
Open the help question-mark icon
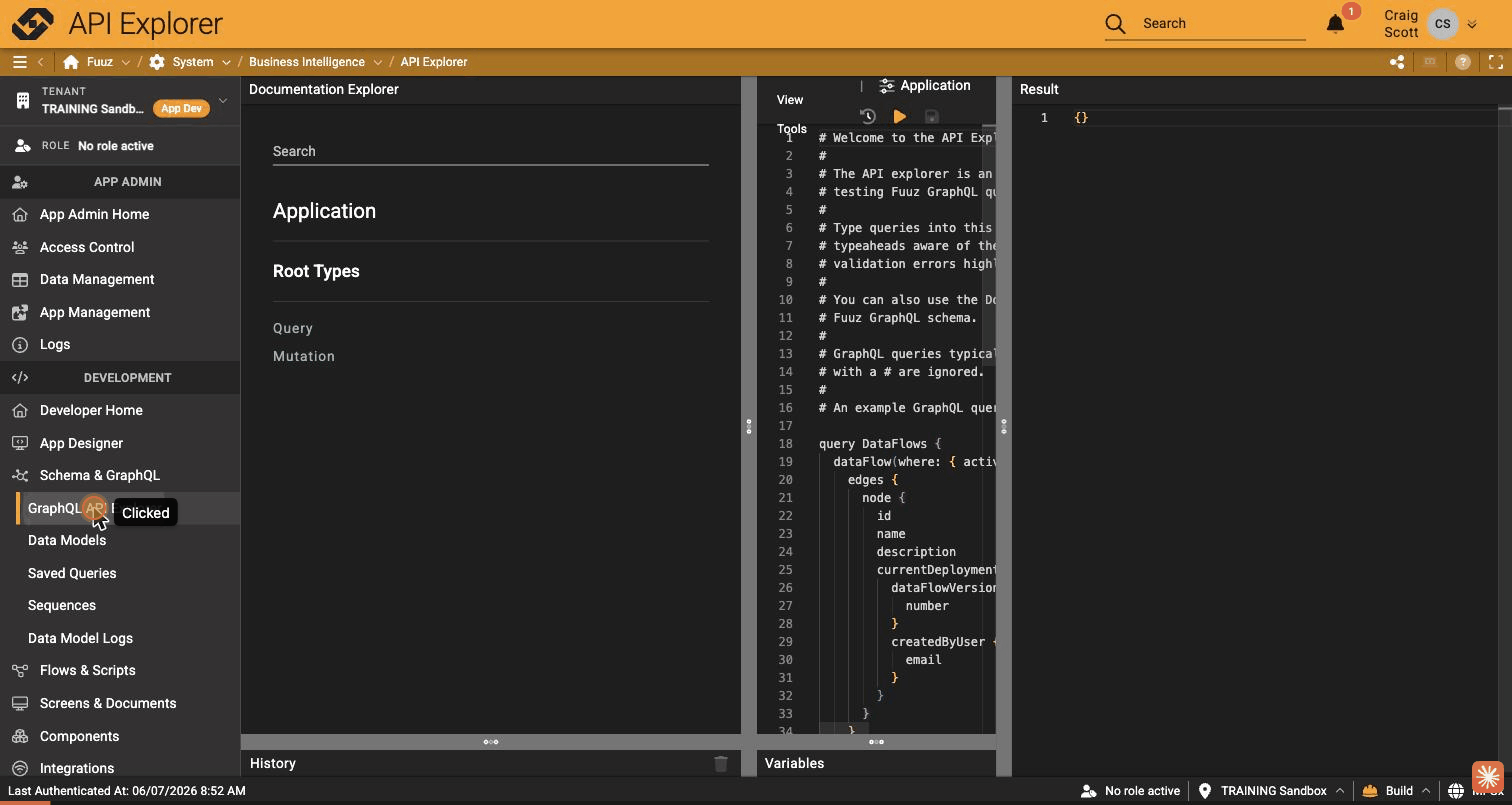point(1463,62)
